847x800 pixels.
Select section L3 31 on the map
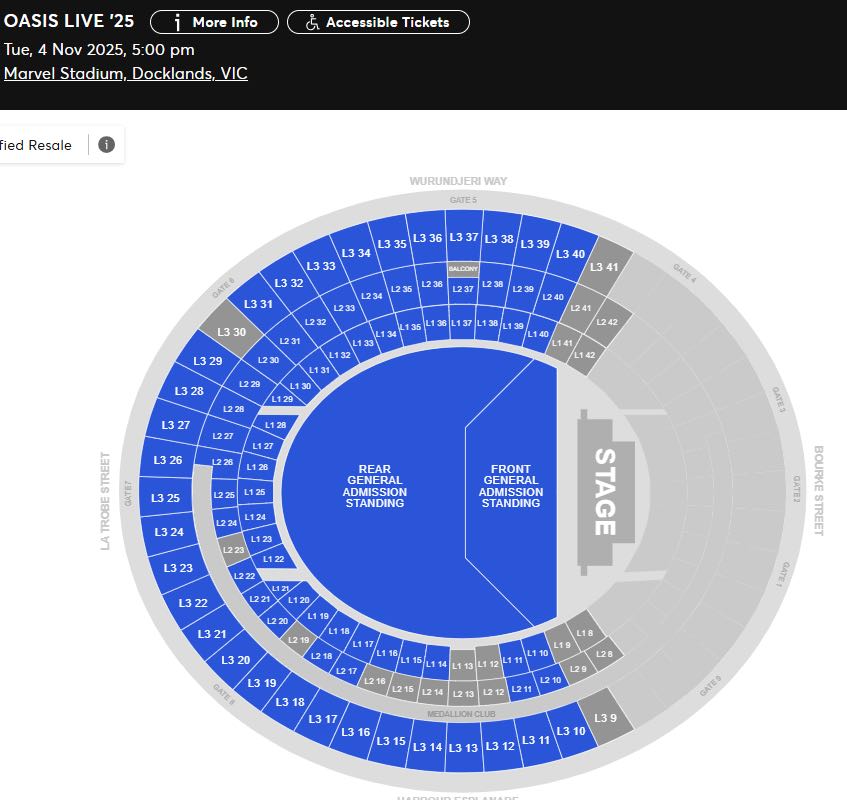[258, 304]
